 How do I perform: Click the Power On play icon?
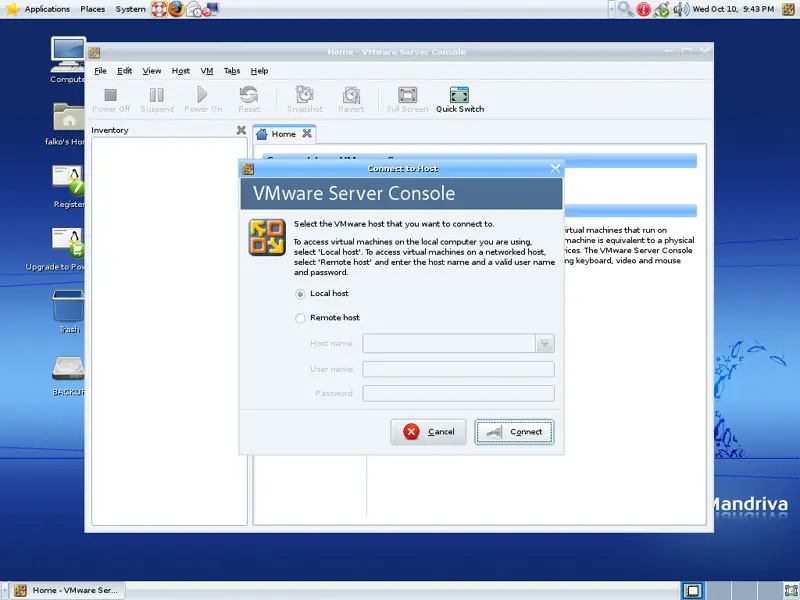[202, 94]
